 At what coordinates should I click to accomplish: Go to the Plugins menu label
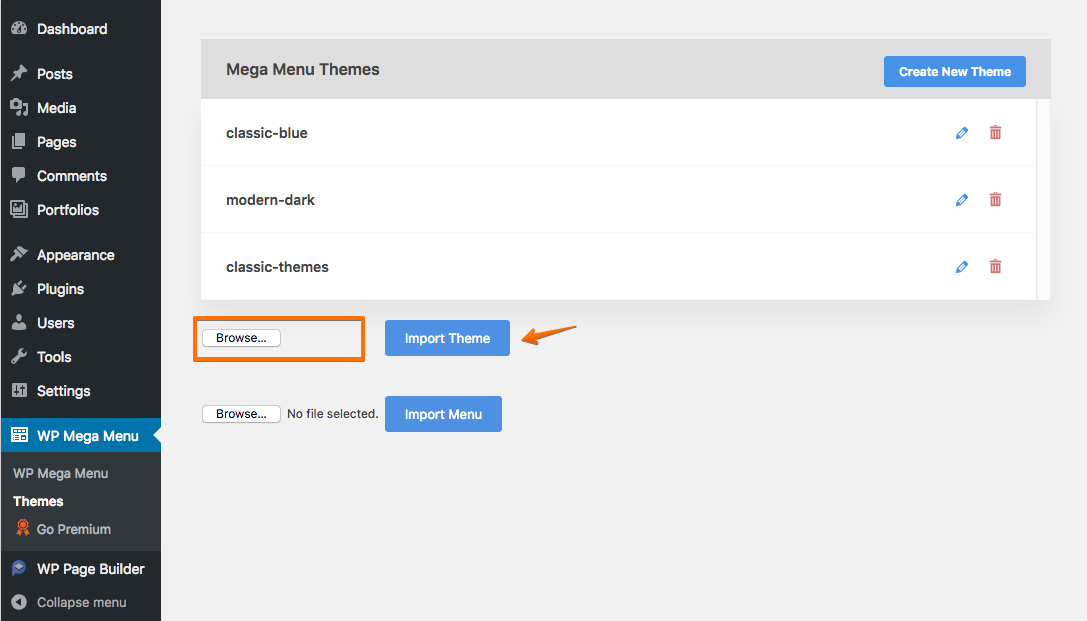pyautogui.click(x=60, y=289)
